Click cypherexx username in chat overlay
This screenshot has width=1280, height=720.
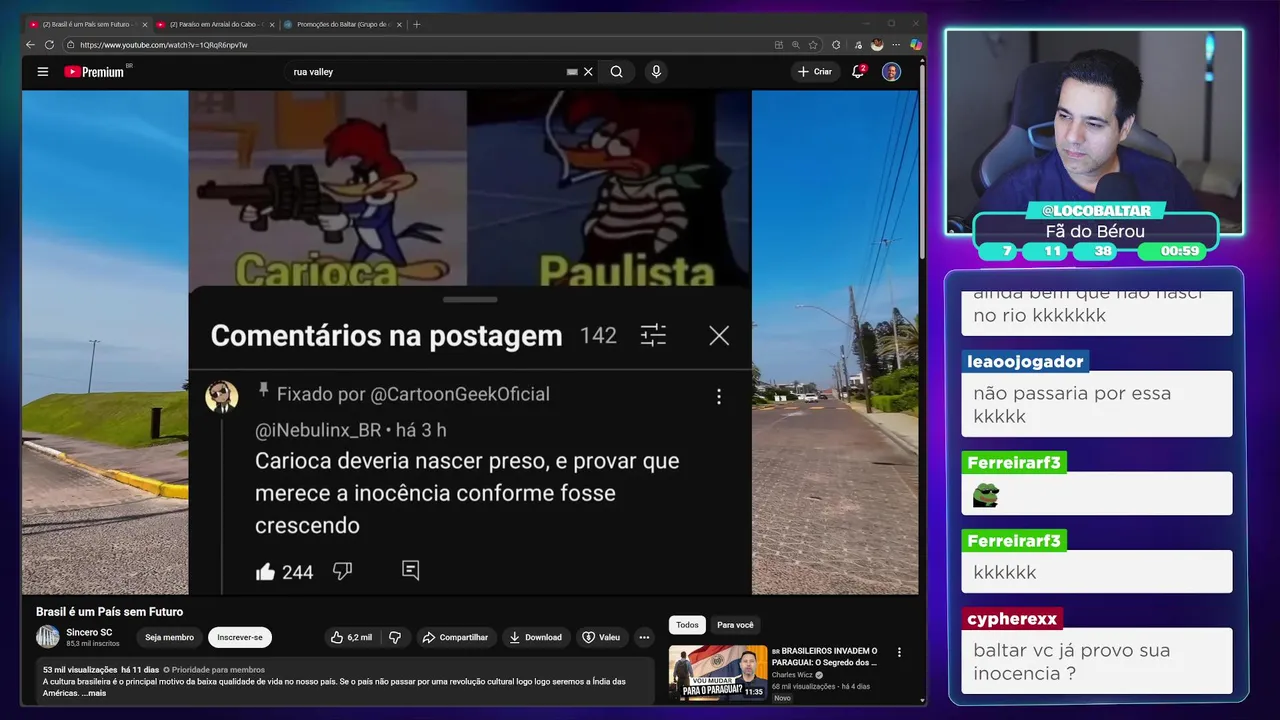pos(1012,618)
